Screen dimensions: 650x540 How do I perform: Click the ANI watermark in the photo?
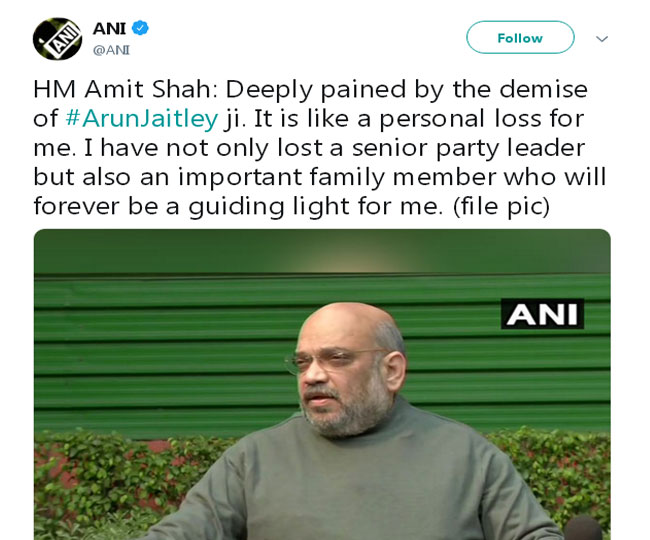542,314
